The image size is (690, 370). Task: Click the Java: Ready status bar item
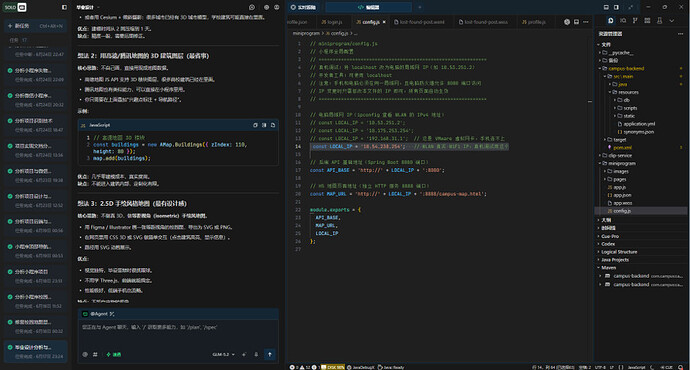click(x=391, y=367)
